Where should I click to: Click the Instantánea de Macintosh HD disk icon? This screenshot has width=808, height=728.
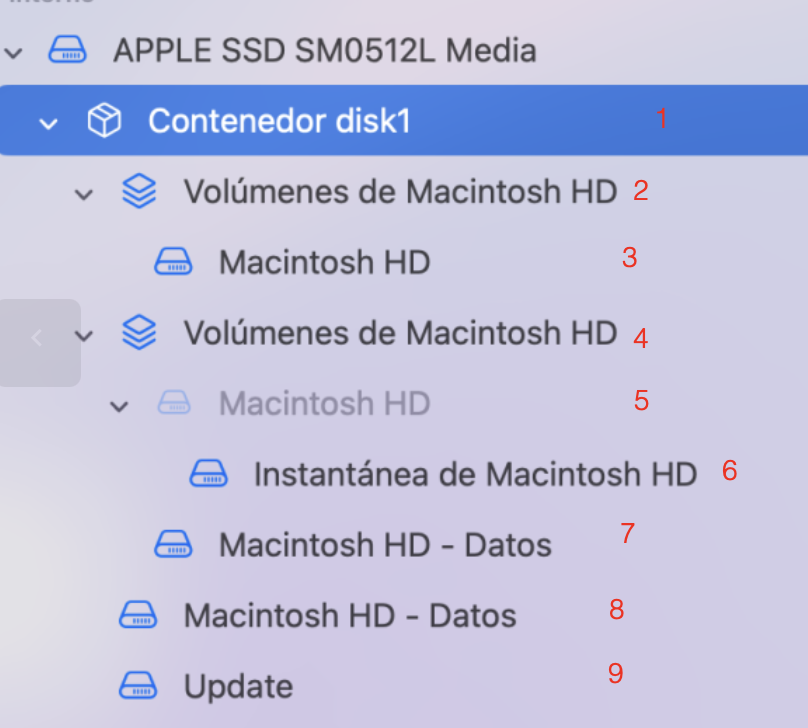tap(209, 474)
